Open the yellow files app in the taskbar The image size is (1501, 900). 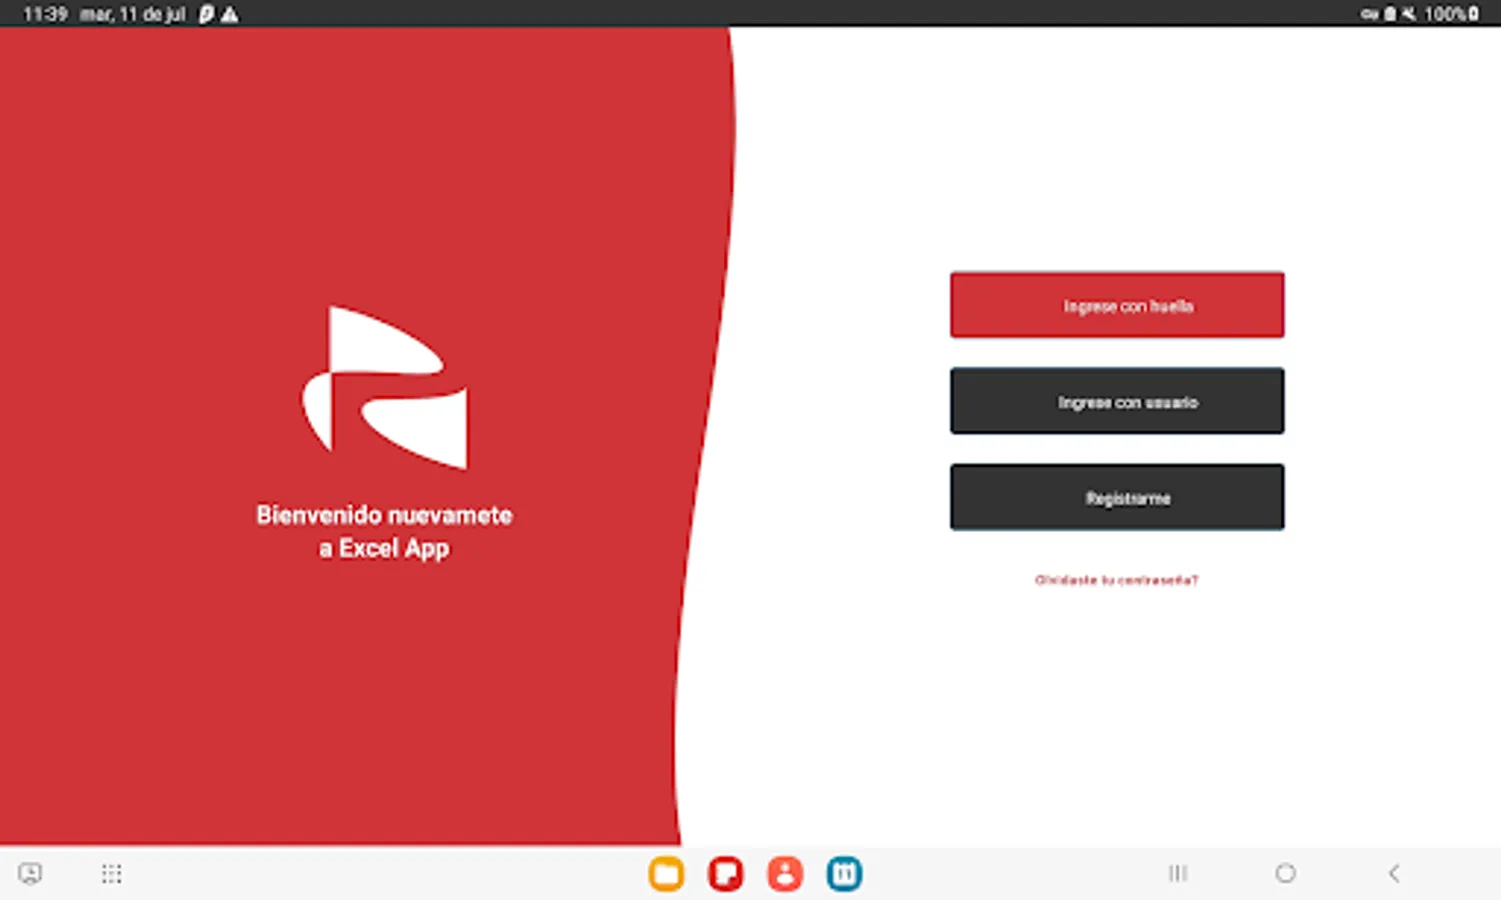pos(666,874)
